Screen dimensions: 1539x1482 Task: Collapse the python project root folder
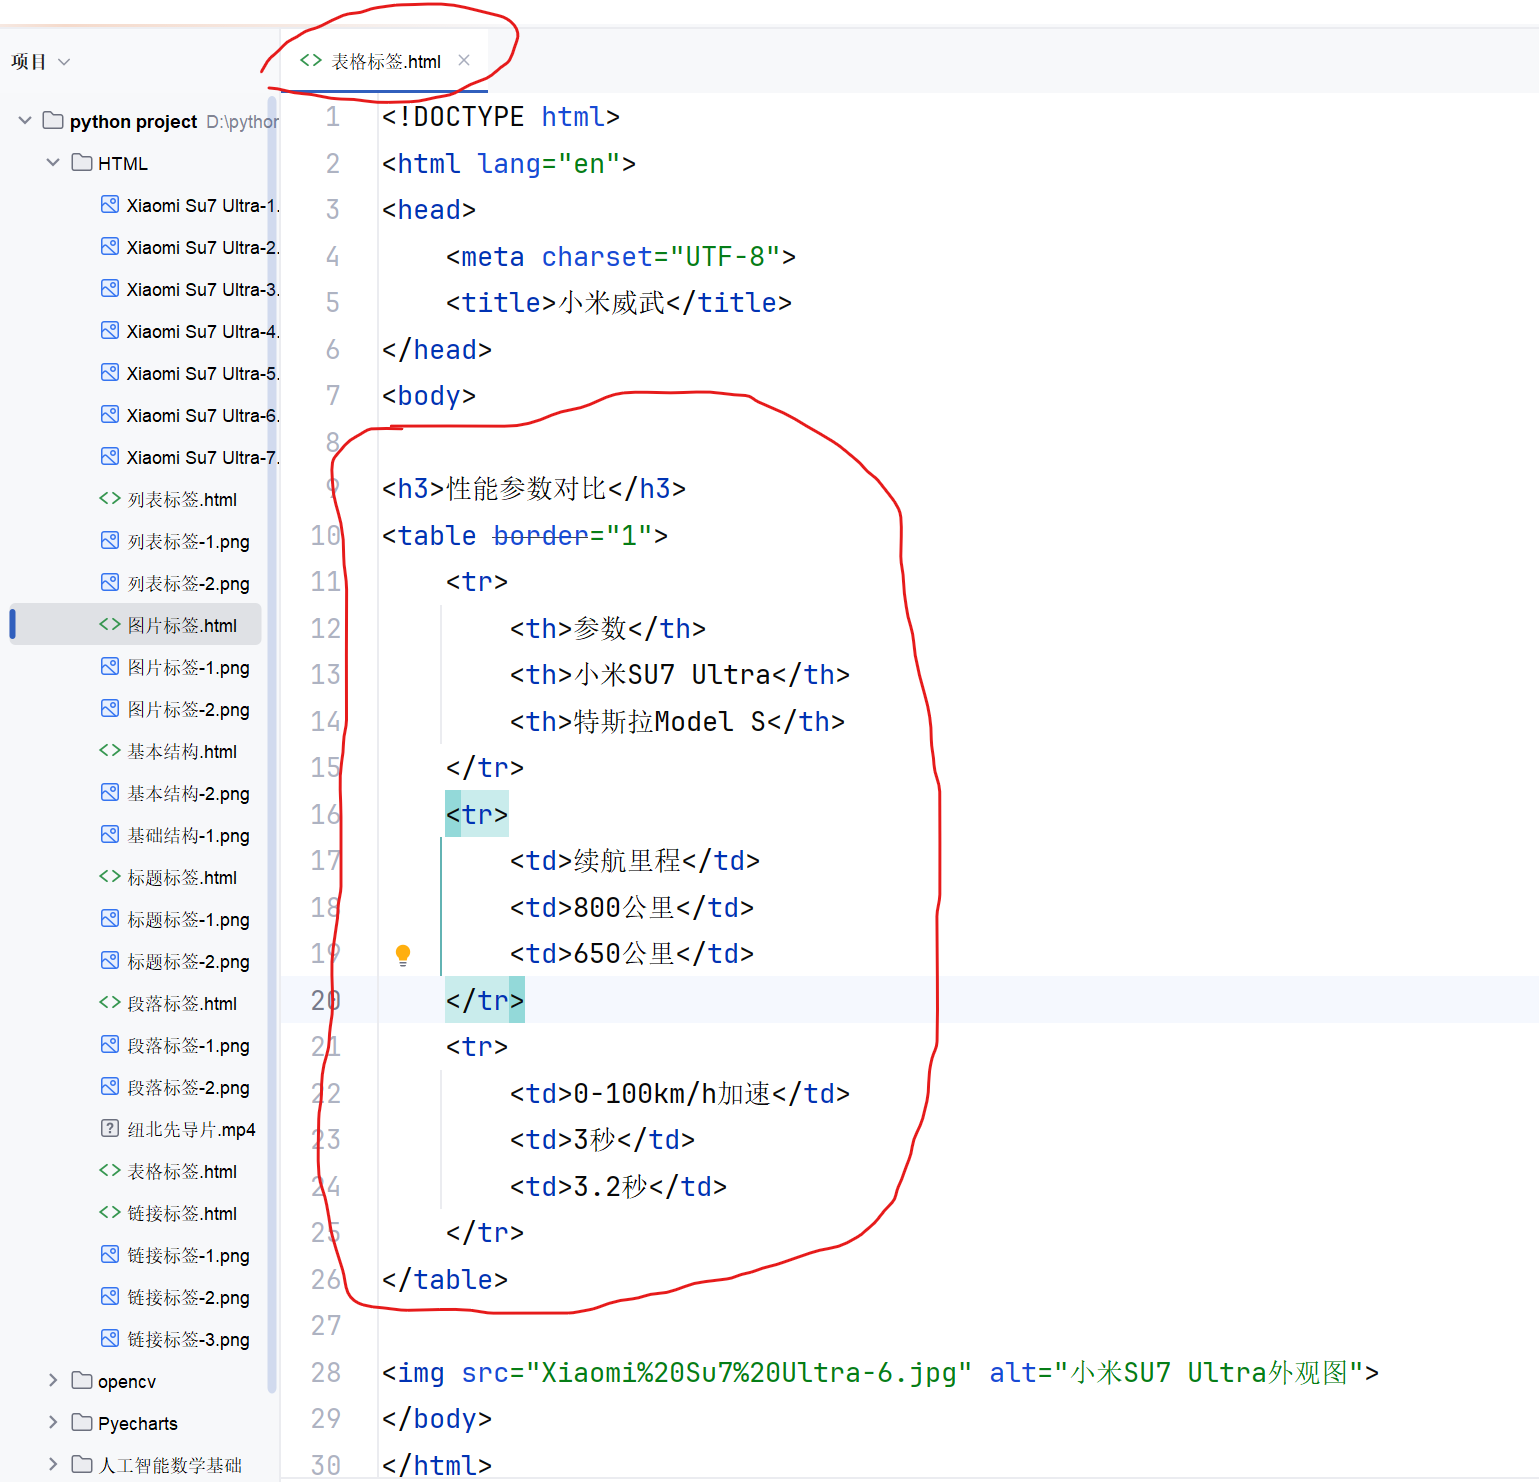point(25,120)
